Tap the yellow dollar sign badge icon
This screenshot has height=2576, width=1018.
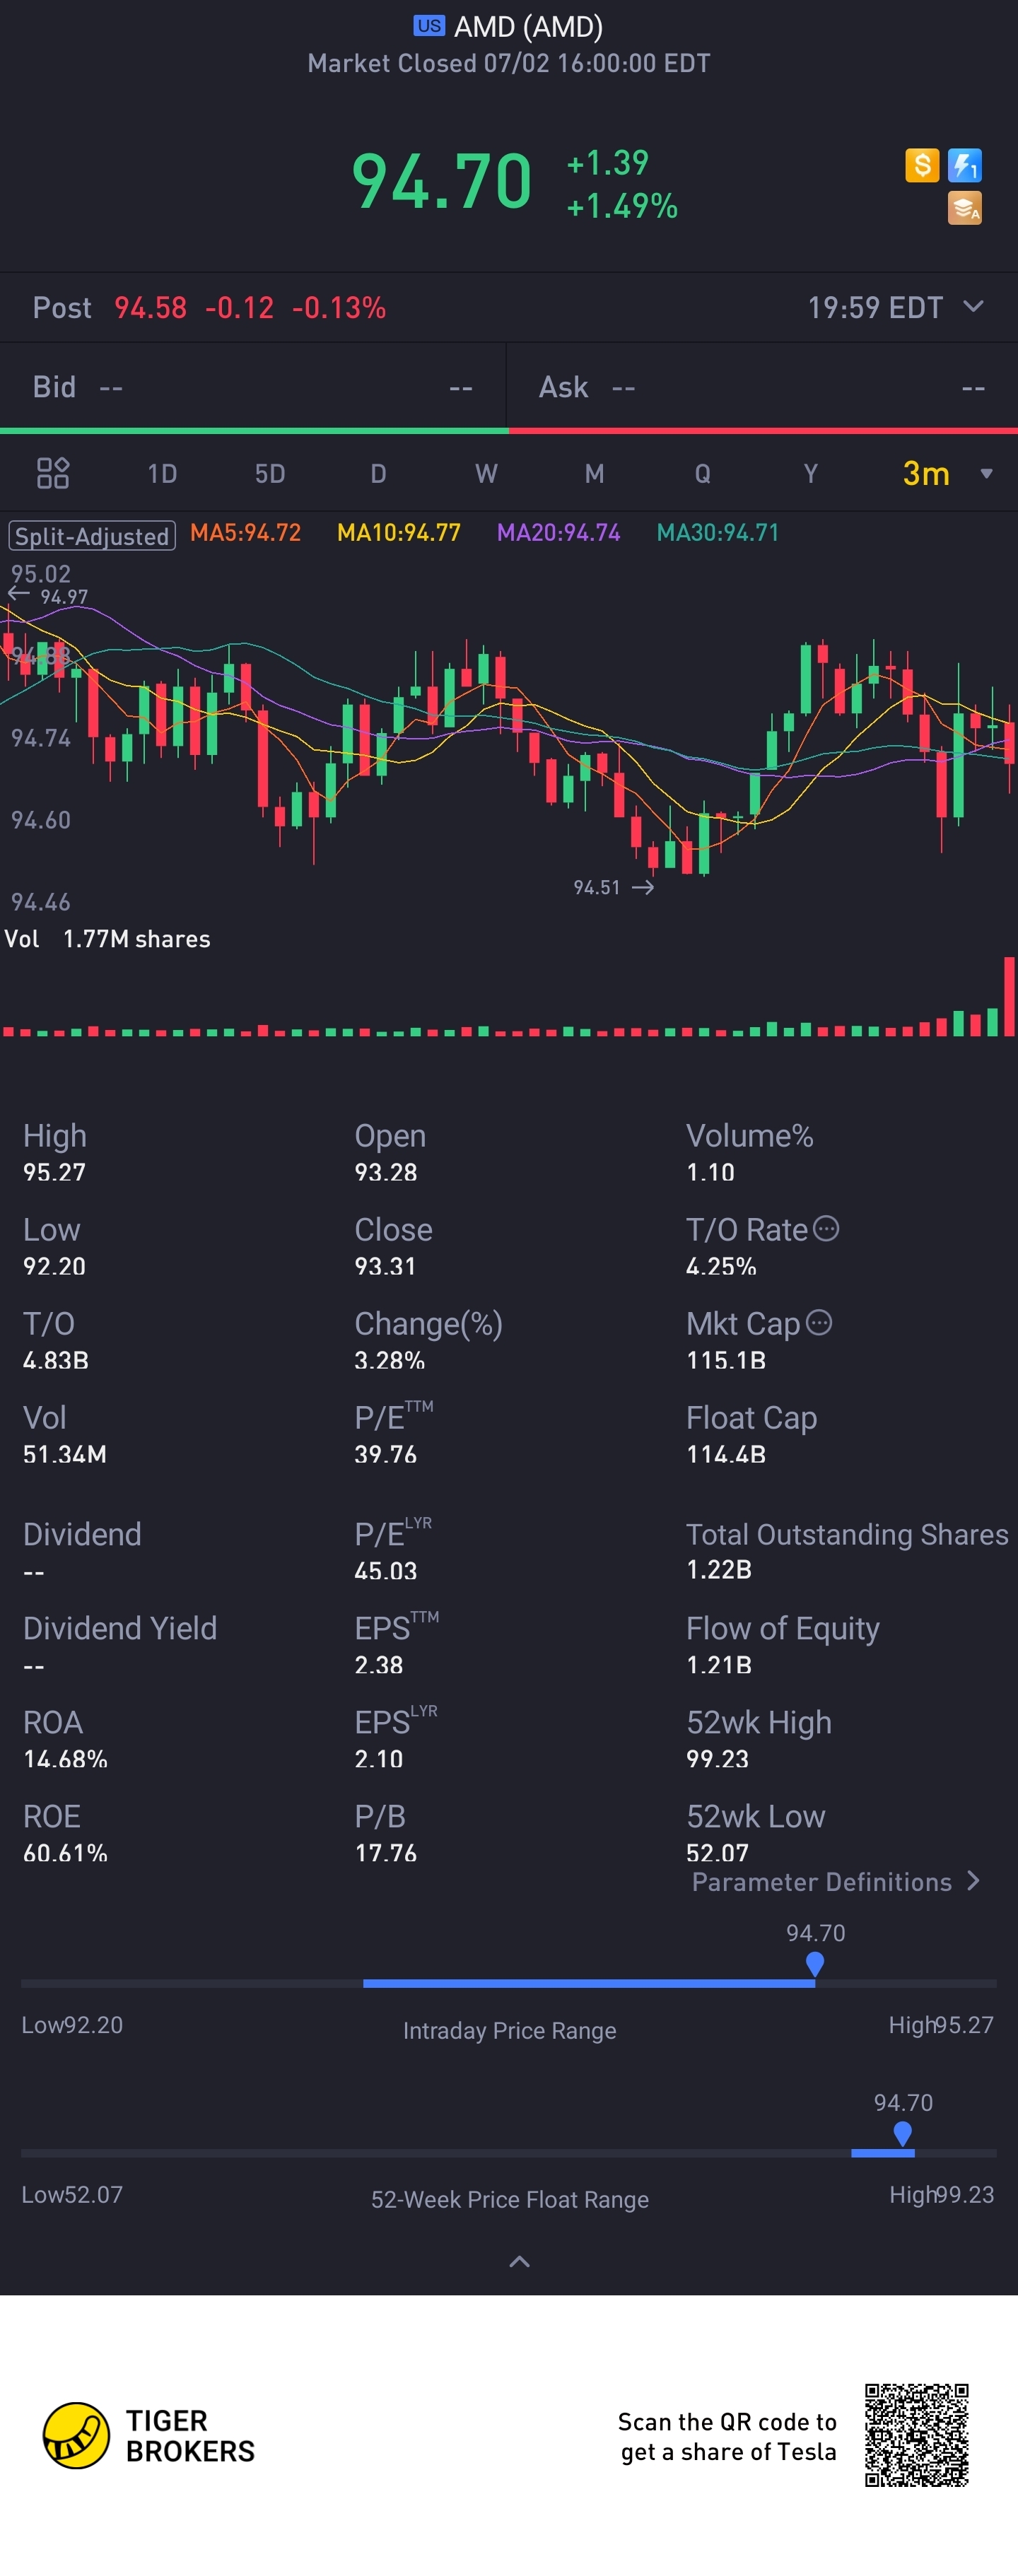921,165
